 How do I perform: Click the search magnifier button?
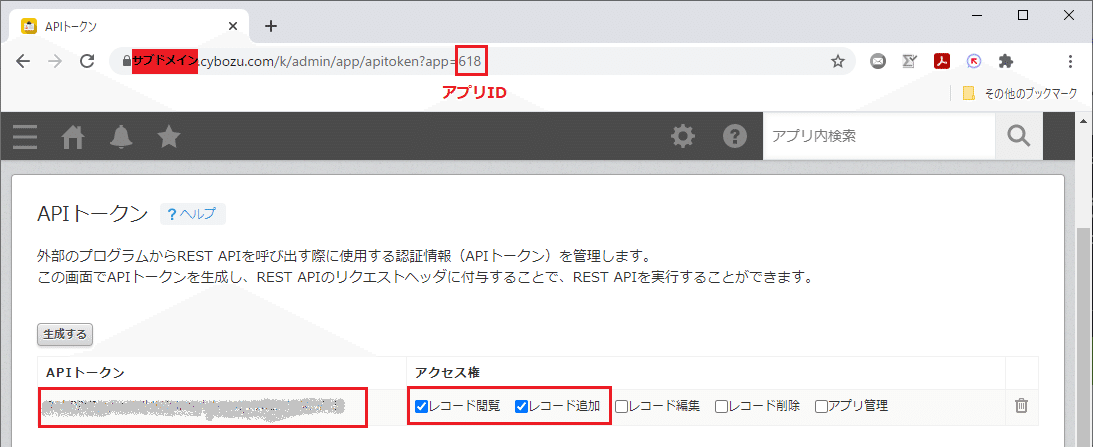[x=1018, y=136]
